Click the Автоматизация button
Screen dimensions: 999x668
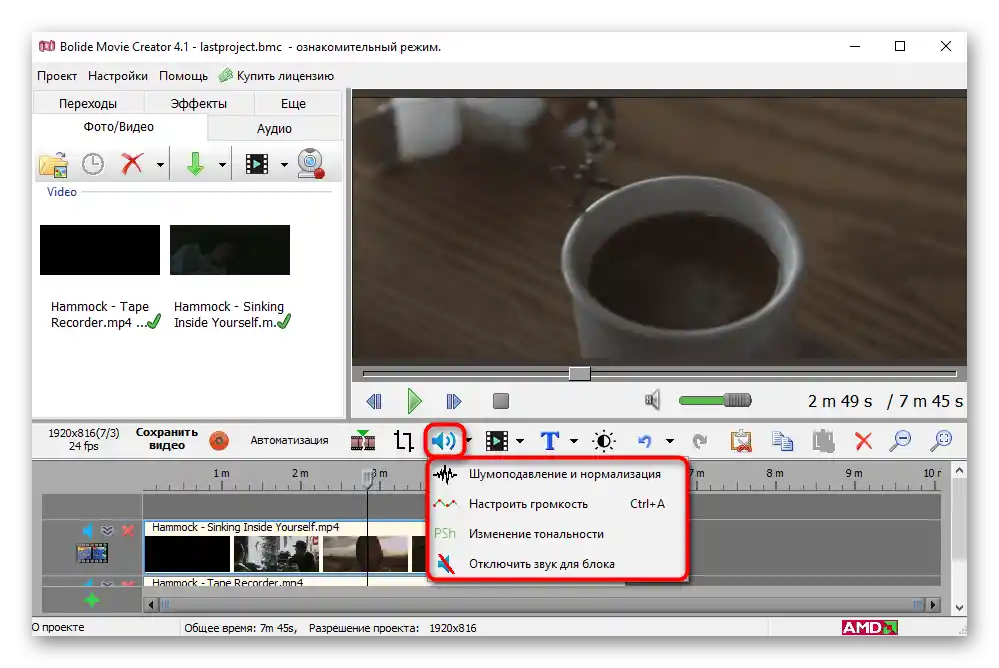(x=289, y=440)
